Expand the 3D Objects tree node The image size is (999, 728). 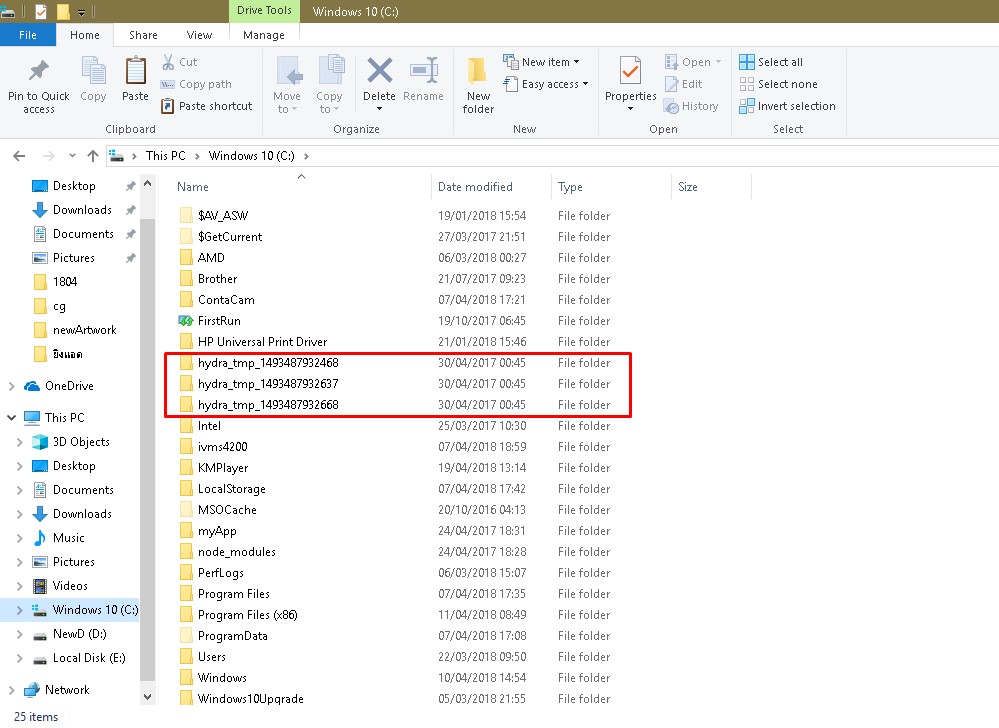coord(19,442)
